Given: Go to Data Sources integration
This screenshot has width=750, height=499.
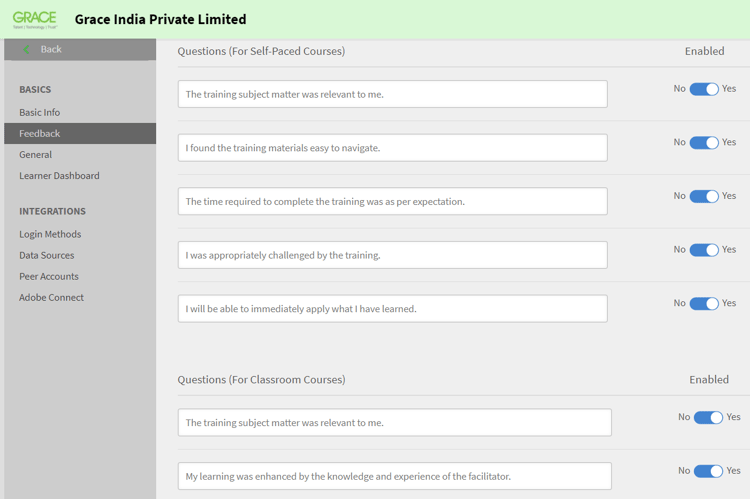Looking at the screenshot, I should click(x=47, y=255).
